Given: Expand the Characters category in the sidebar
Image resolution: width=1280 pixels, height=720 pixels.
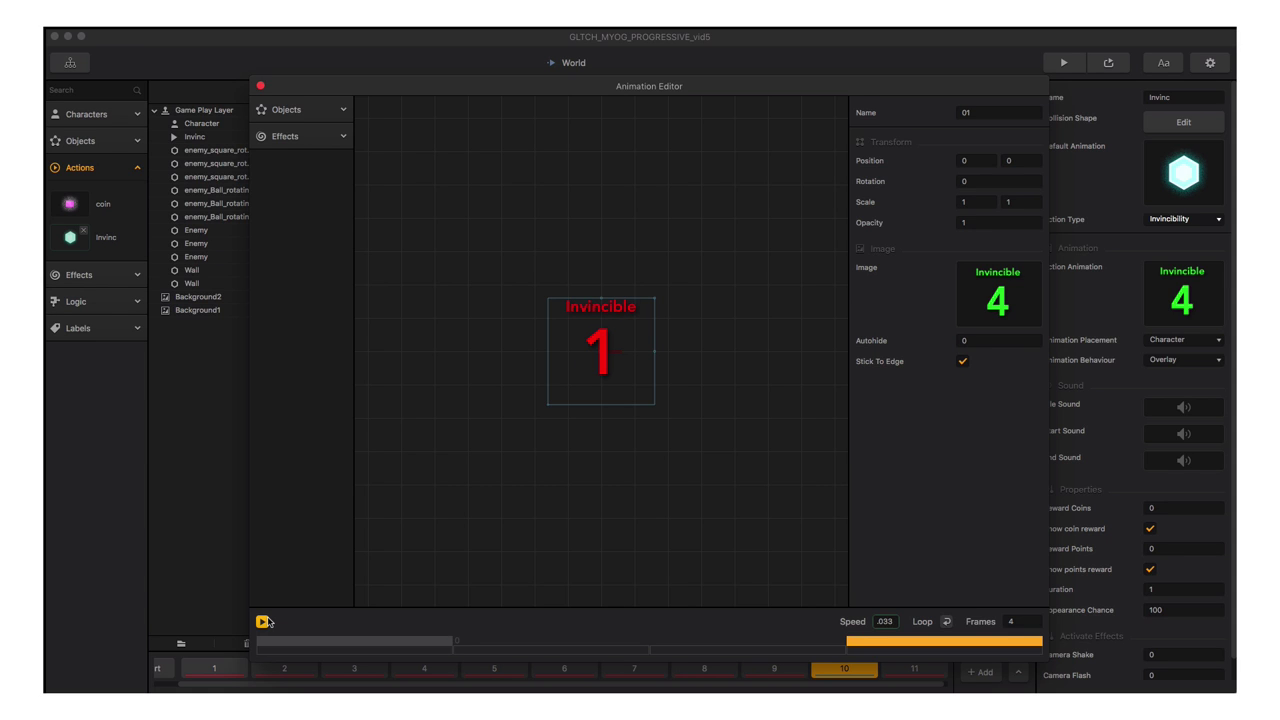Looking at the screenshot, I should pos(96,114).
